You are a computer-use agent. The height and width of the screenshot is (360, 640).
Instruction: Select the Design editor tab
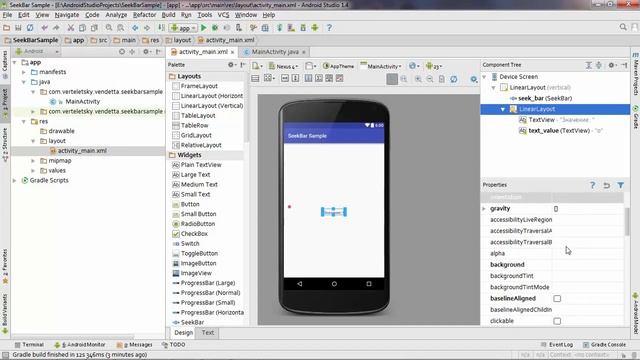[183, 333]
